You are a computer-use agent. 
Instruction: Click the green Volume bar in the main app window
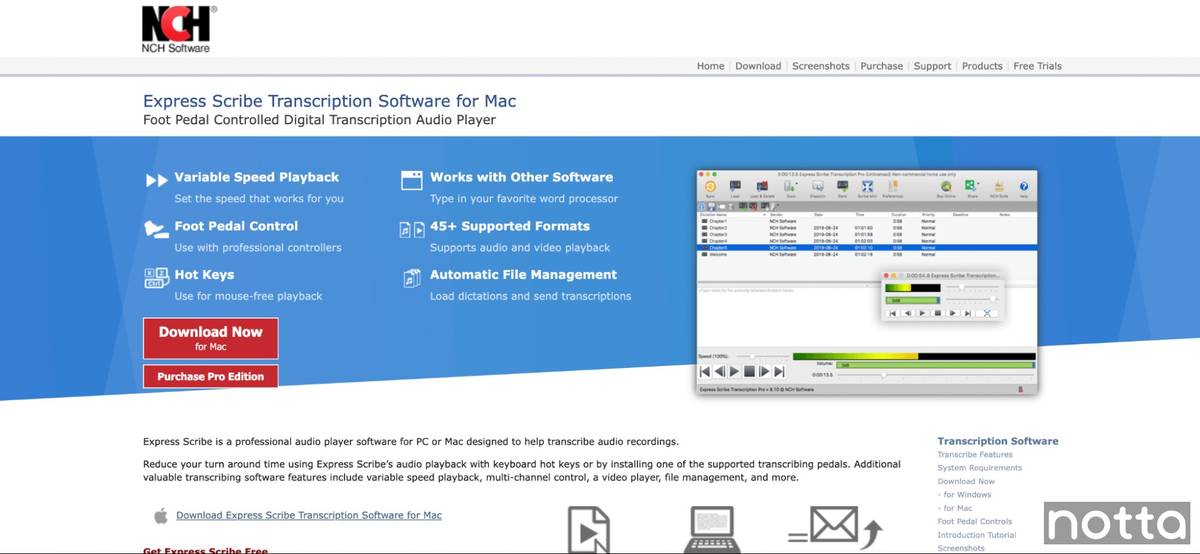click(936, 365)
